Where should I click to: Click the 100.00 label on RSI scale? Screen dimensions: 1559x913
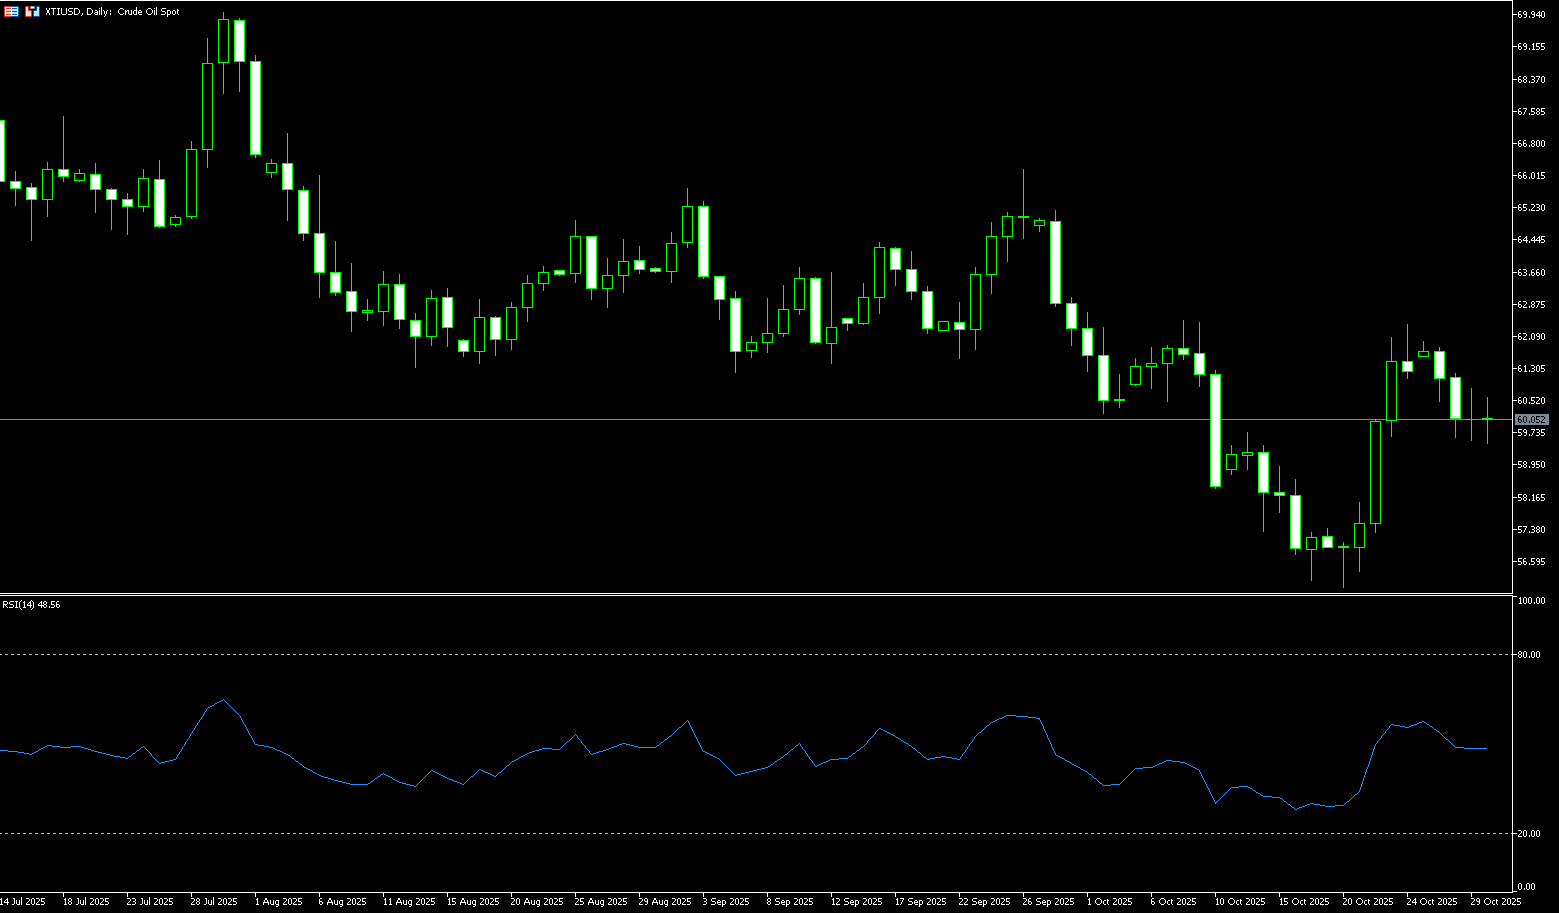click(x=1531, y=601)
